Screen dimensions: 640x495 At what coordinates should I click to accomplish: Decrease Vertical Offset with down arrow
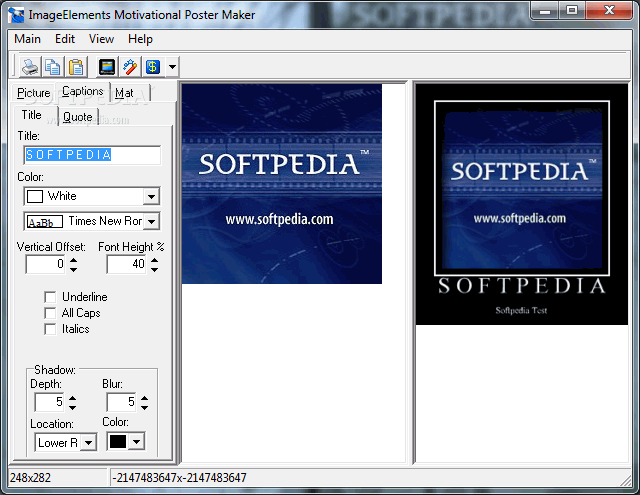click(73, 269)
